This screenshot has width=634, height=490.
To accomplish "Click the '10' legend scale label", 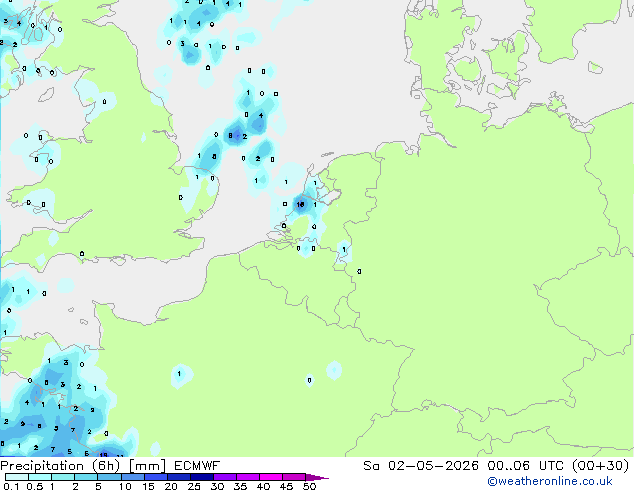I will click(x=125, y=486).
